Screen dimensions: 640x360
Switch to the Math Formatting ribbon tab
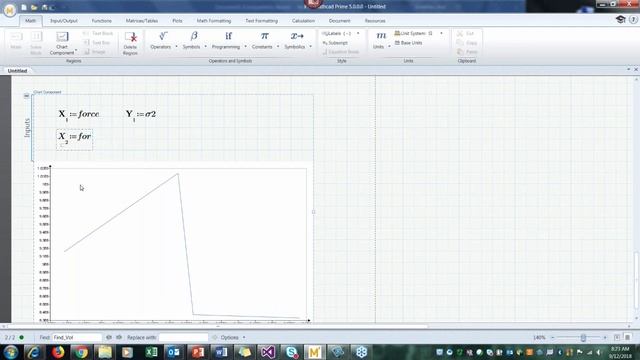[x=214, y=20]
